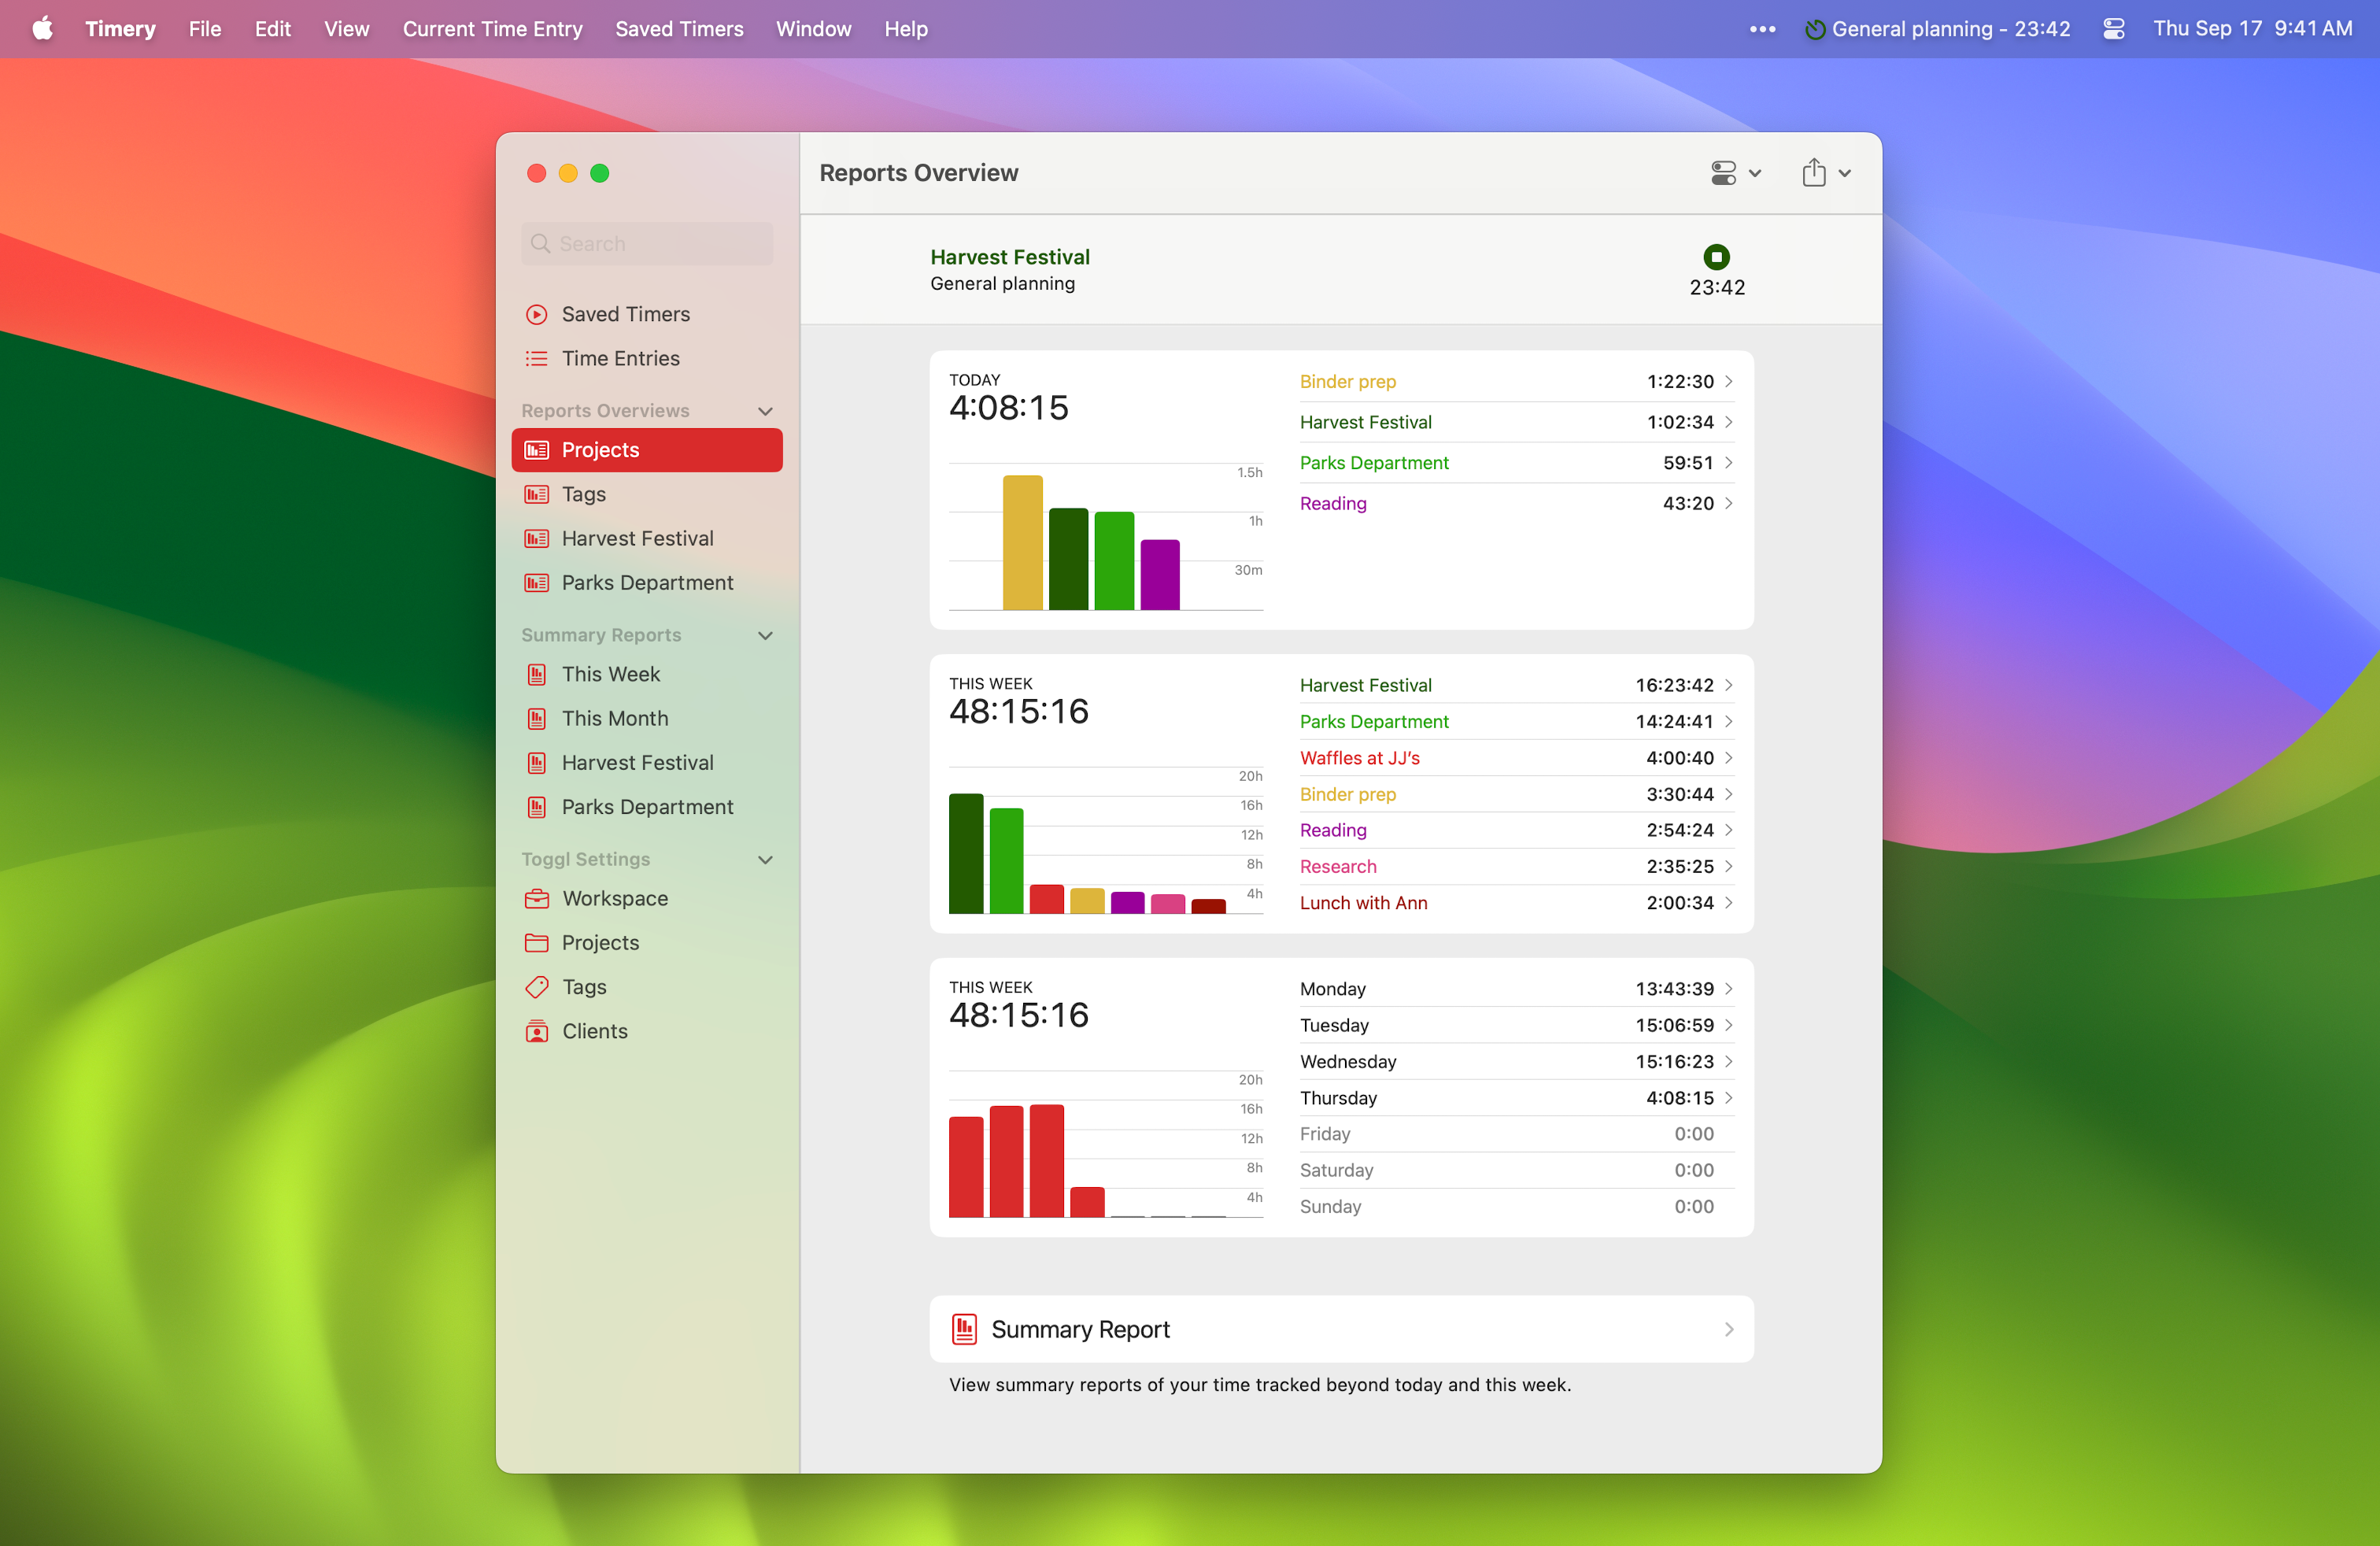2380x1546 pixels.
Task: Open the View menu
Action: (346, 29)
